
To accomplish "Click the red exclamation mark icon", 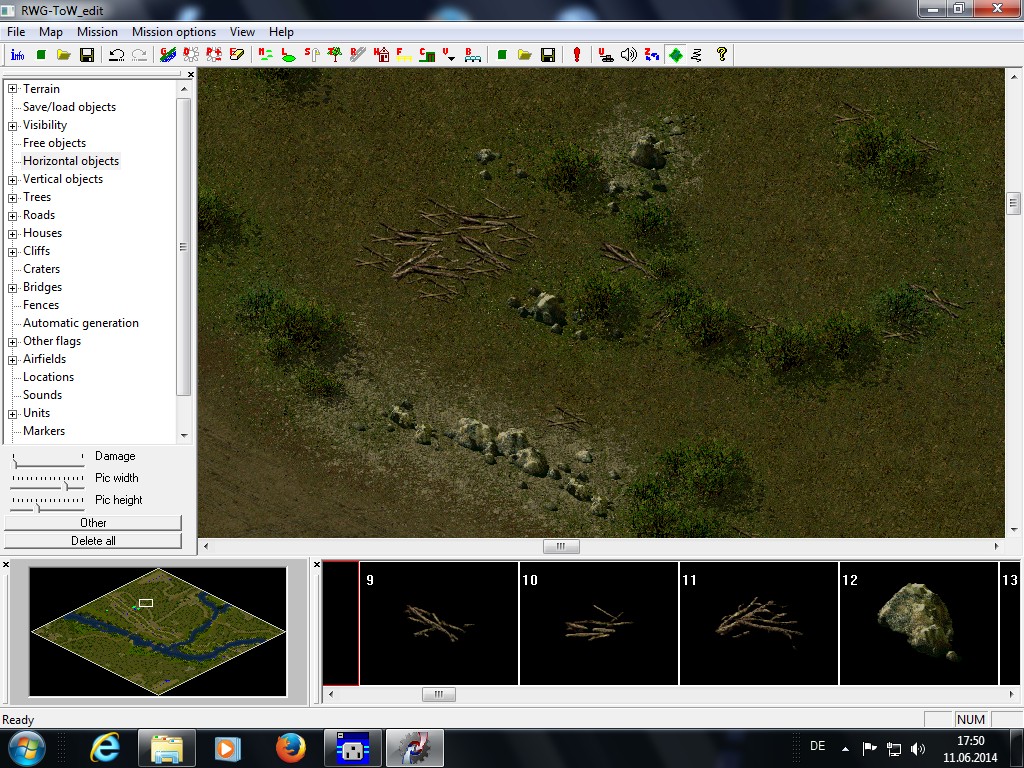I will point(577,55).
